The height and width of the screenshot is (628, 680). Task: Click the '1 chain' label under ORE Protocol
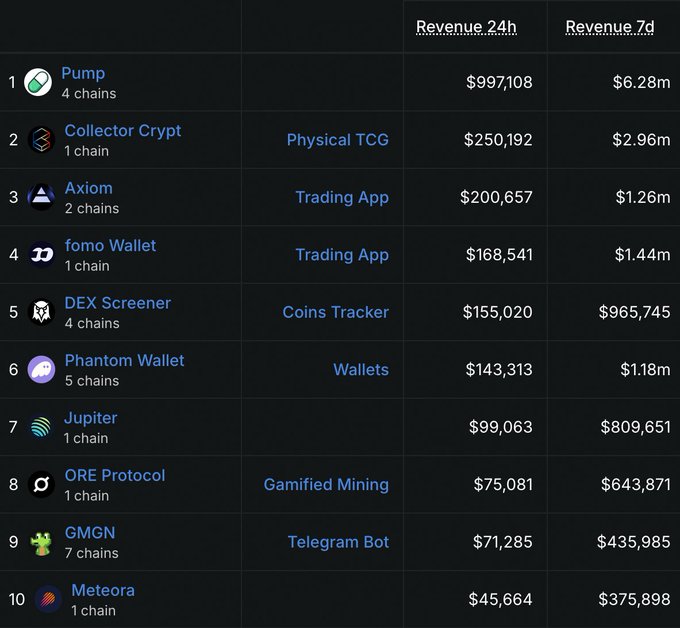87,496
